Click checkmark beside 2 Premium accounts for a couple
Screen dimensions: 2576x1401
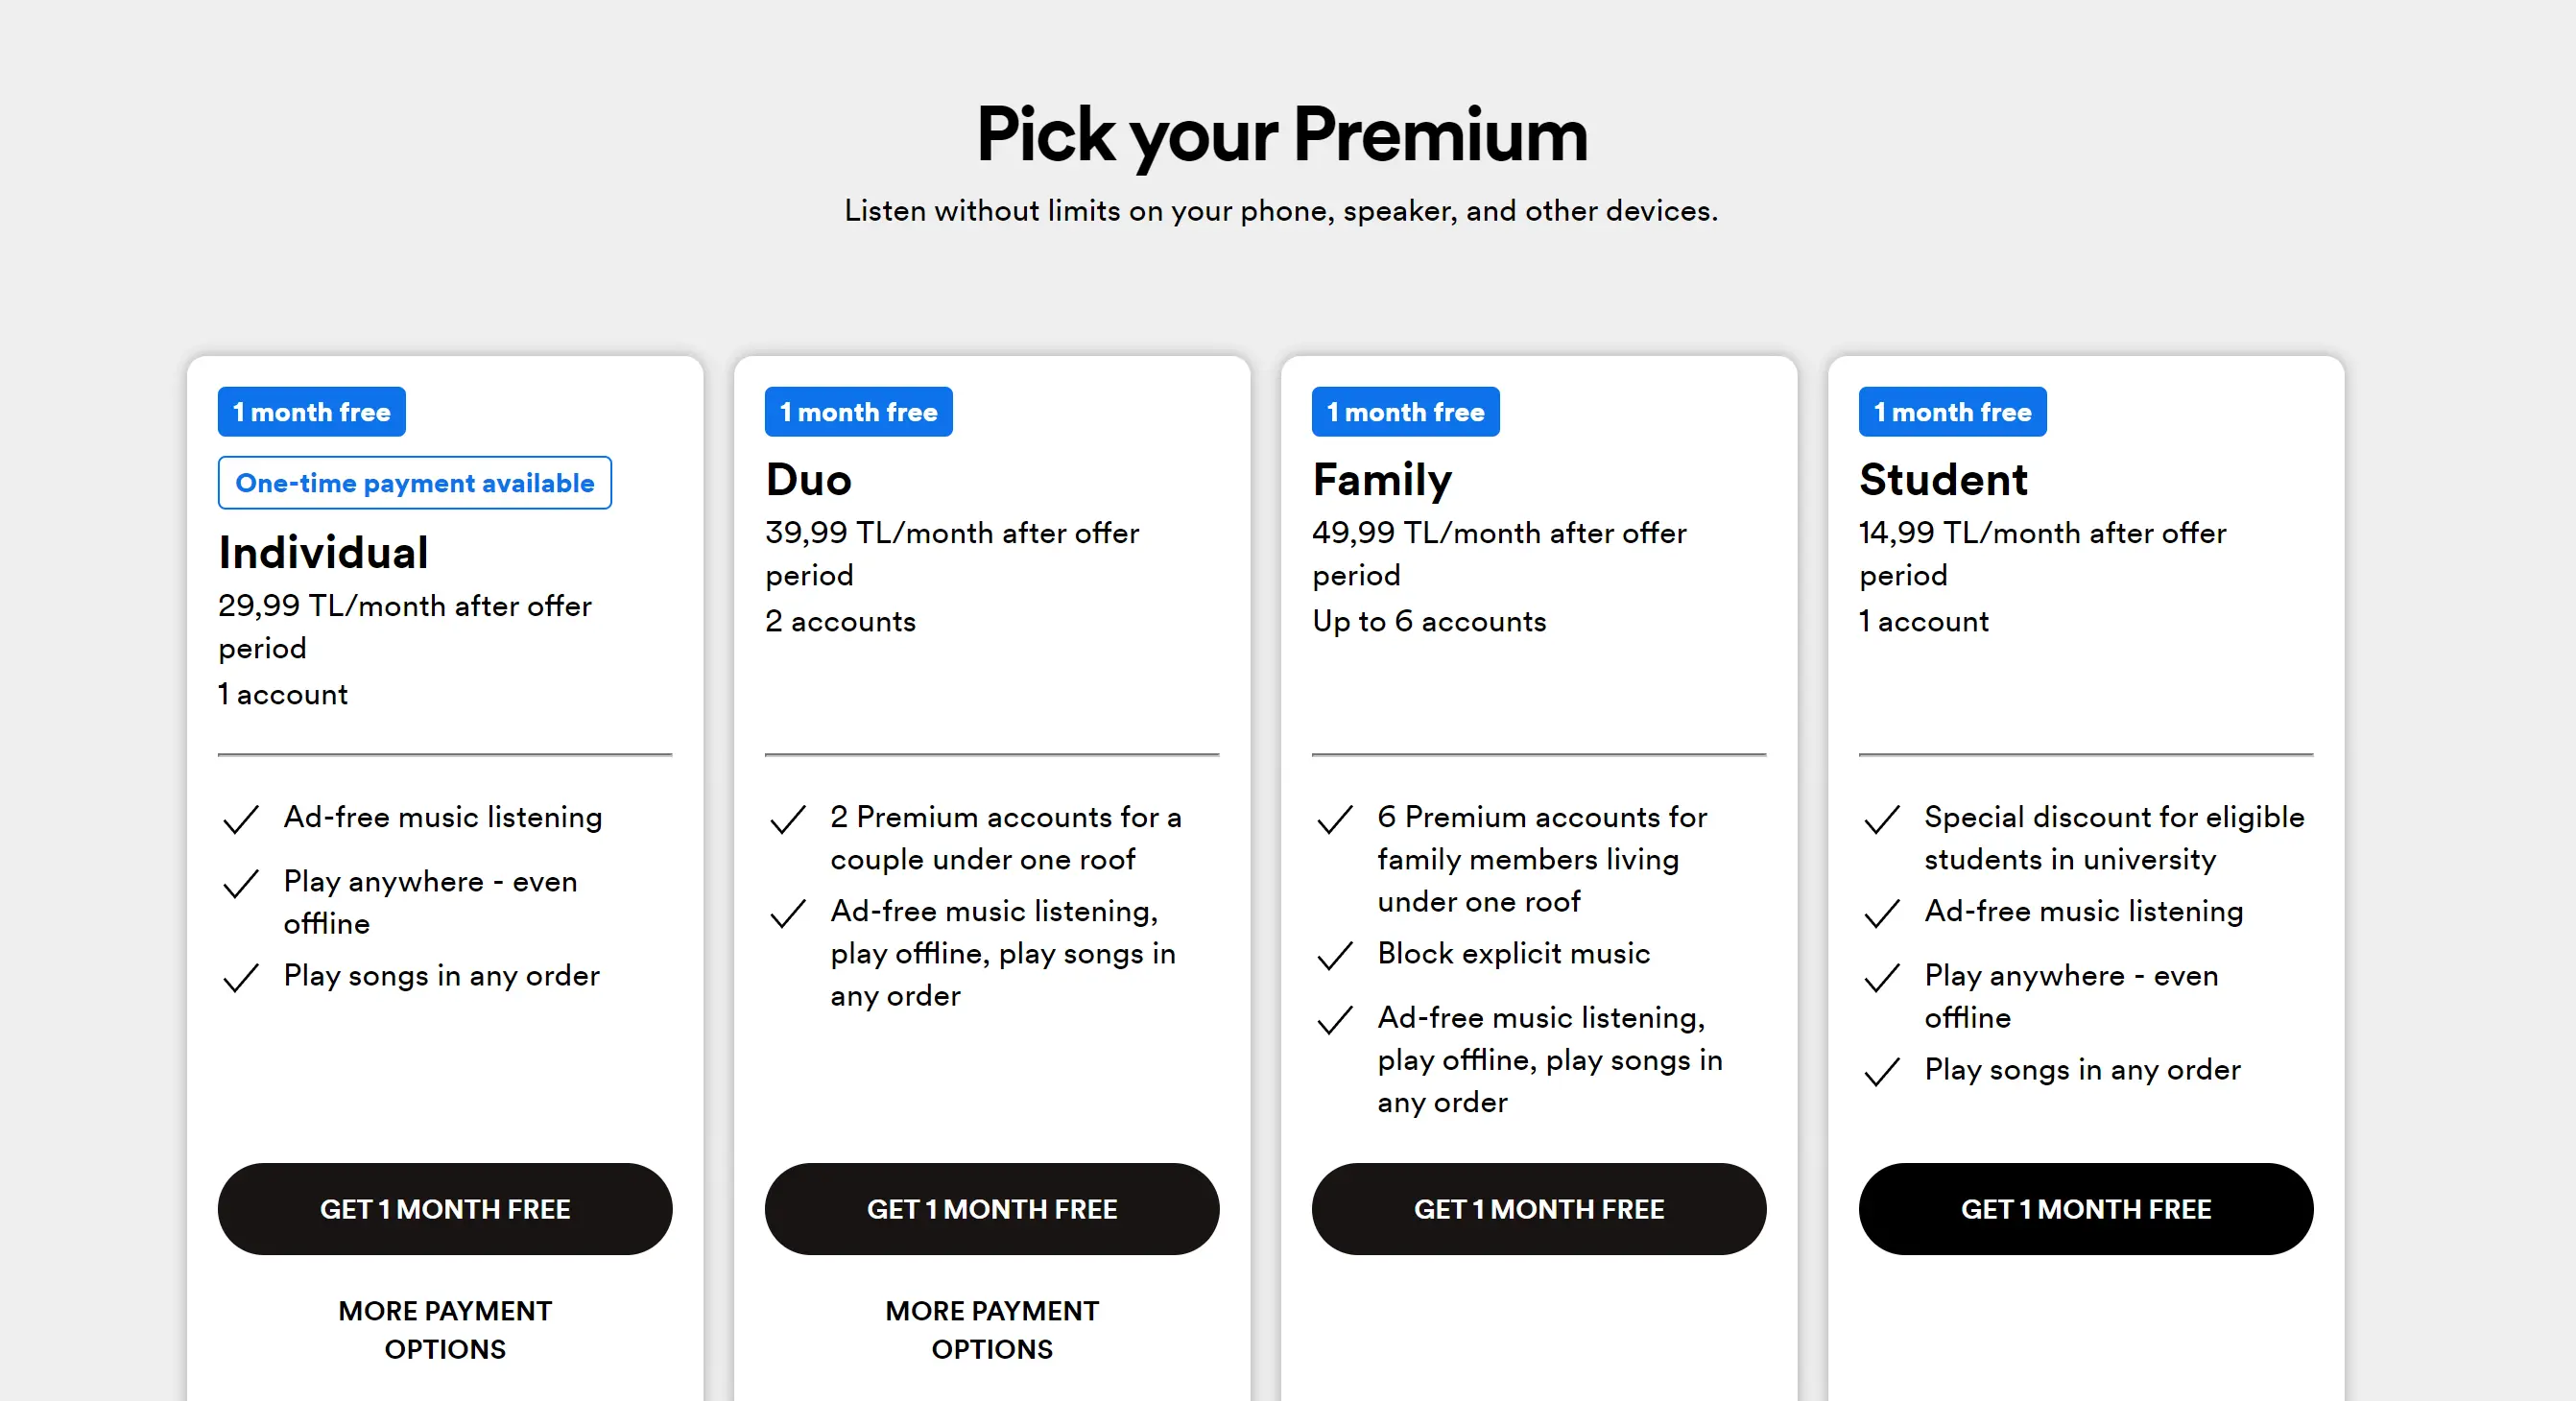788,820
